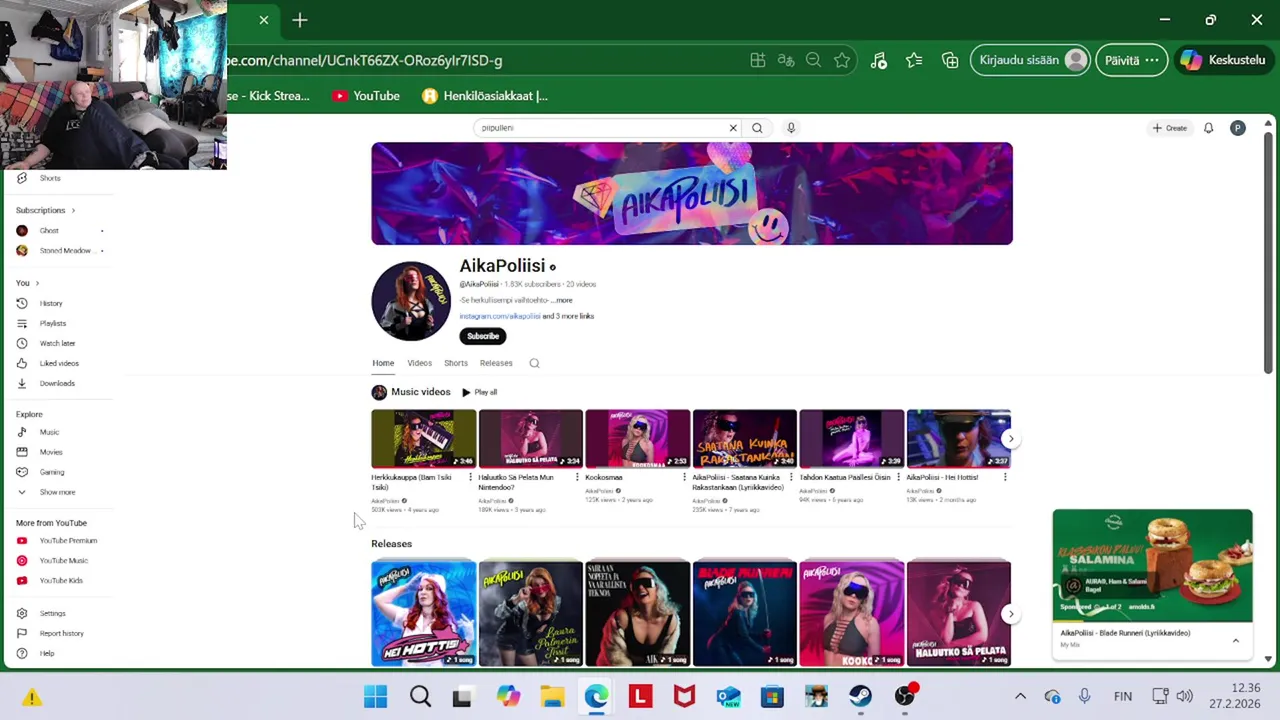Screen dimensions: 1280x720
Task: Search within the channel using magnifier icon
Action: pyautogui.click(x=534, y=363)
